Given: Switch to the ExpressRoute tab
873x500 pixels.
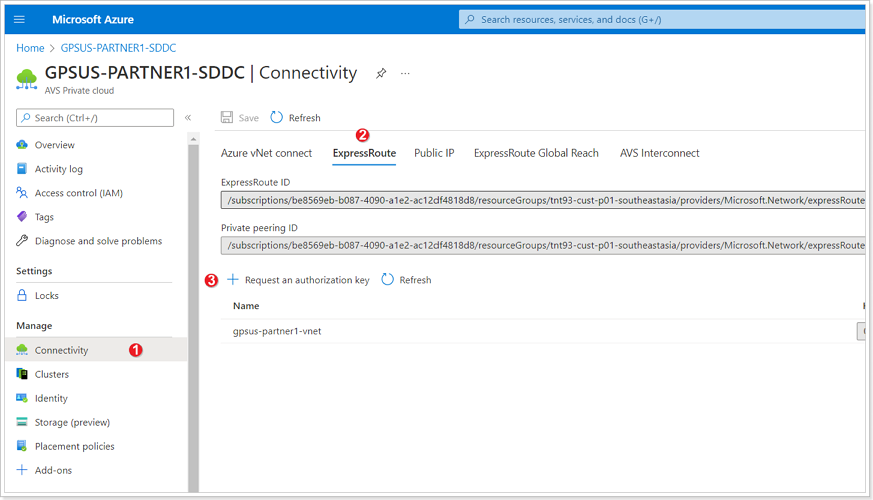Looking at the screenshot, I should pyautogui.click(x=364, y=153).
